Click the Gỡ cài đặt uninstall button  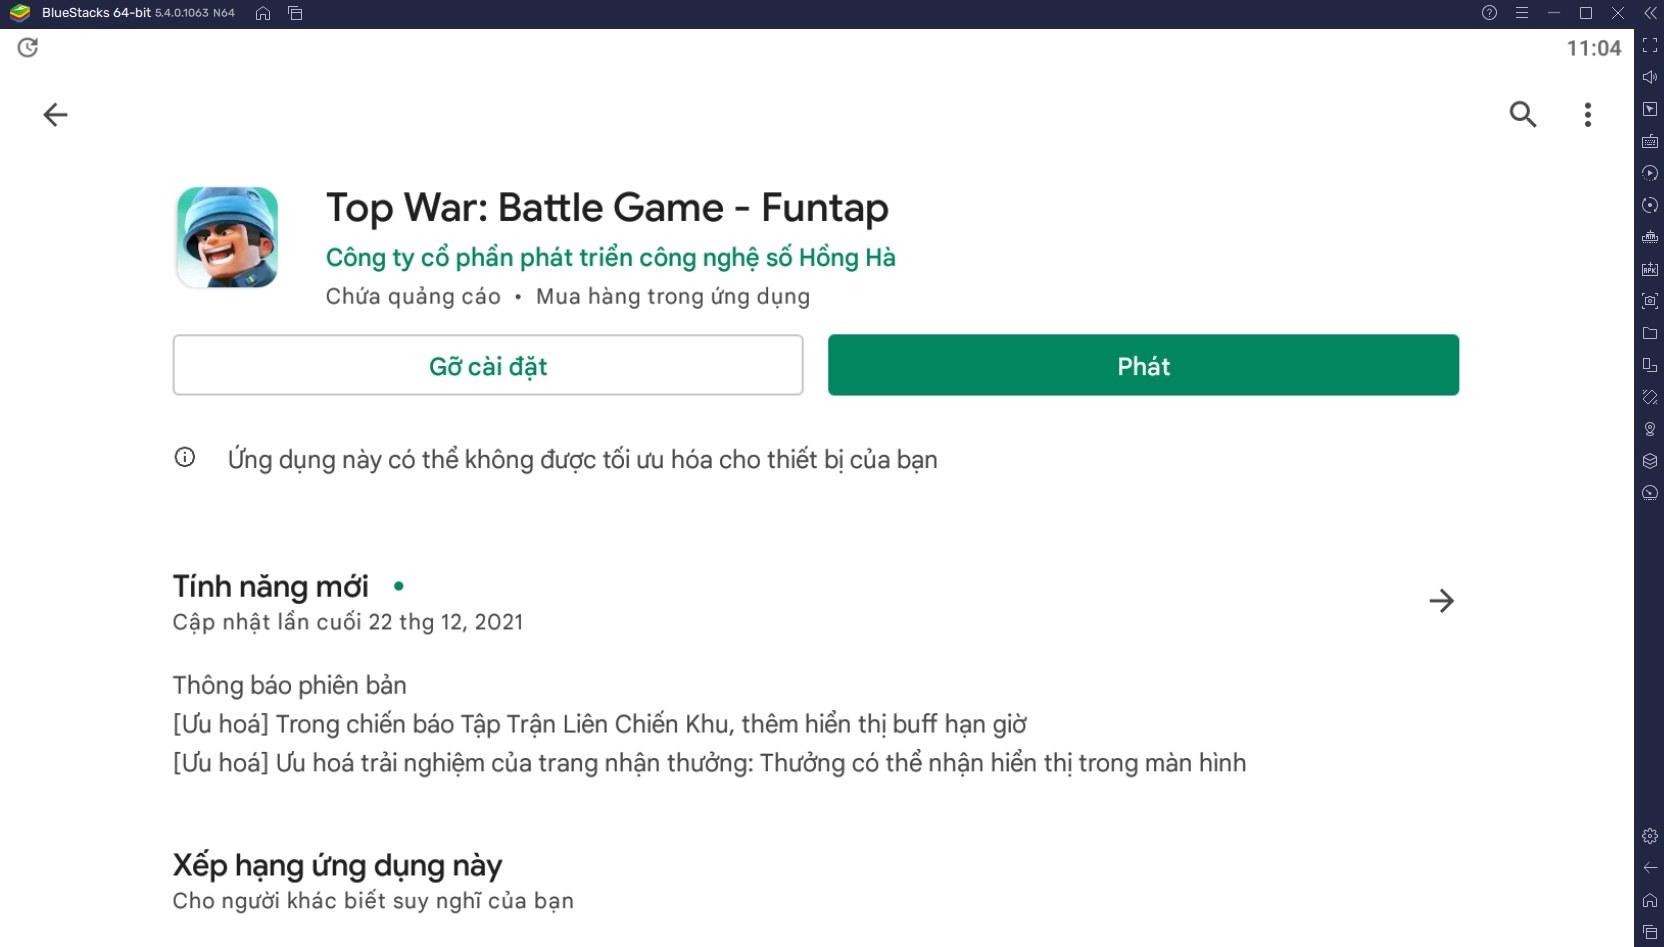coord(488,365)
